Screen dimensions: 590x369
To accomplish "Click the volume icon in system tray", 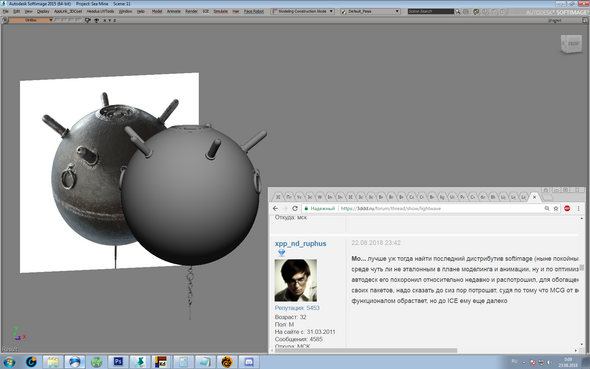I will 549,362.
